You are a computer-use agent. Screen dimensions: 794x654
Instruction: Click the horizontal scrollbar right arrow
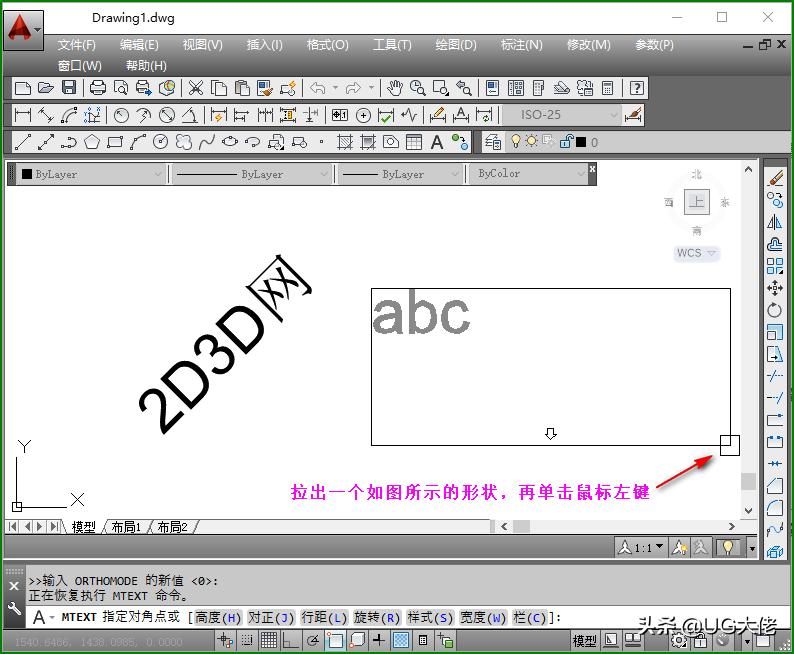pyautogui.click(x=732, y=526)
